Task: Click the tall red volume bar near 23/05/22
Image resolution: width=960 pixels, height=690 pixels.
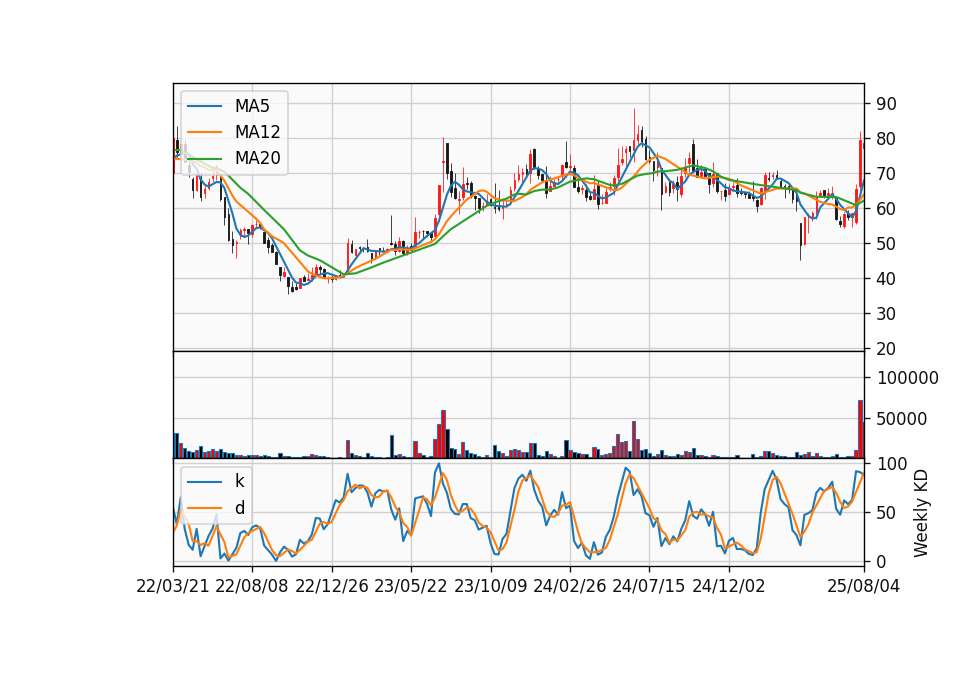Action: (443, 434)
